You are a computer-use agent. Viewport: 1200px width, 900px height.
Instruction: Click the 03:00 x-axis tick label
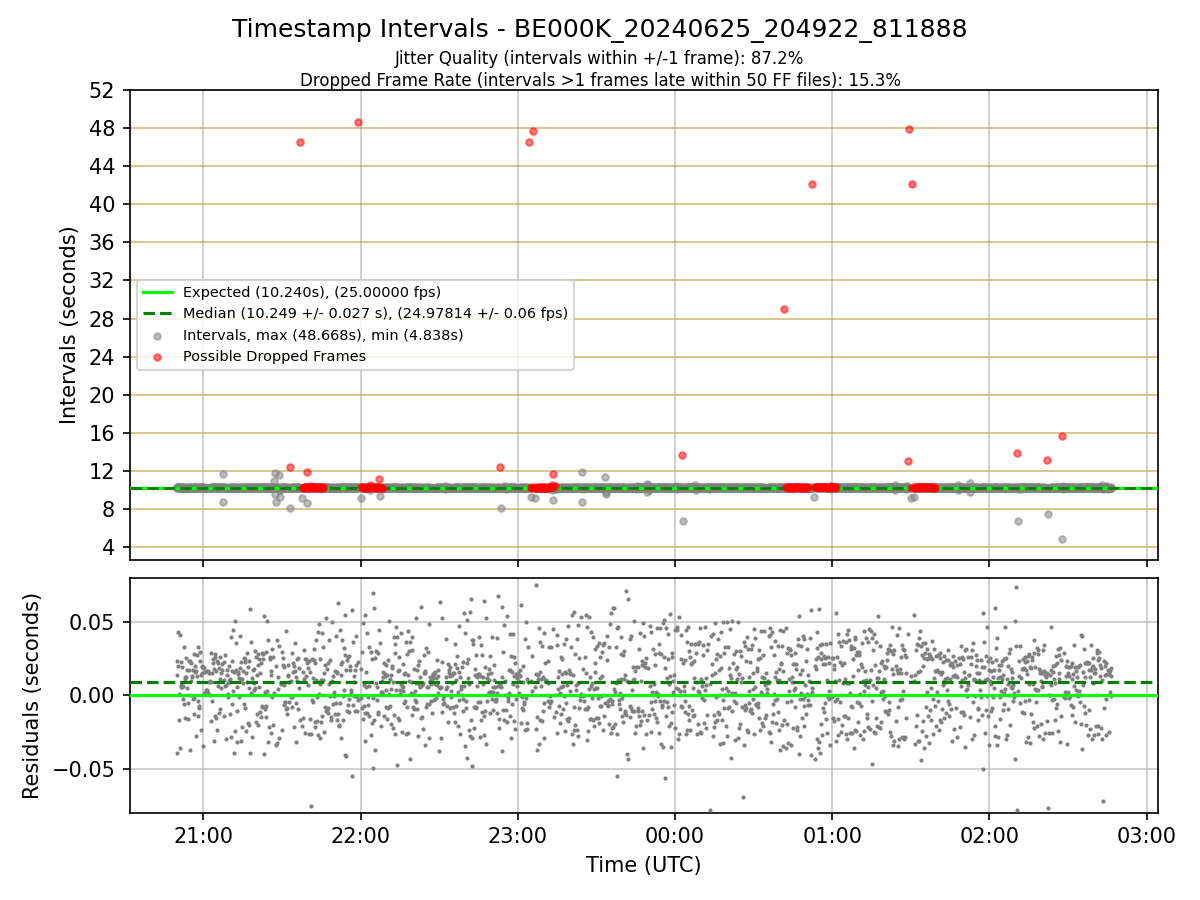click(x=1146, y=834)
